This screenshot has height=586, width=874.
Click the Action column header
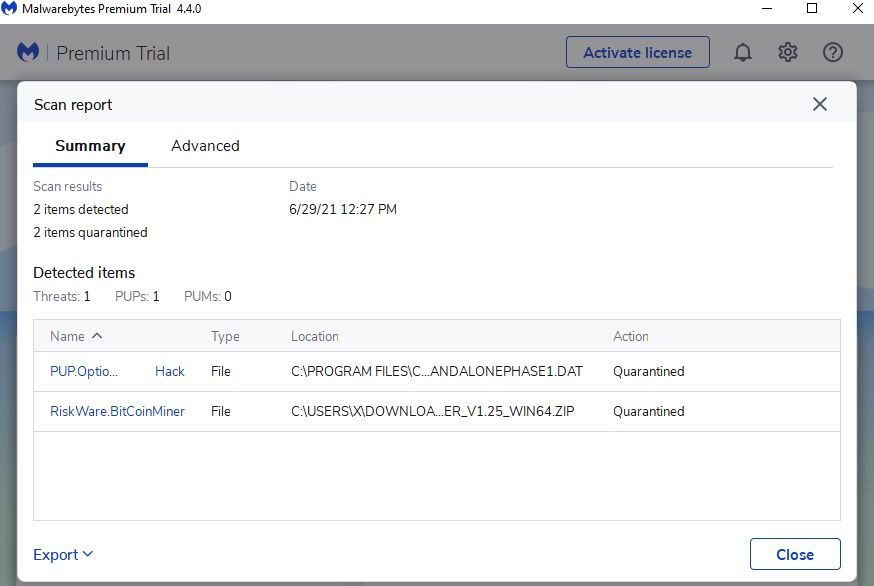(x=630, y=336)
